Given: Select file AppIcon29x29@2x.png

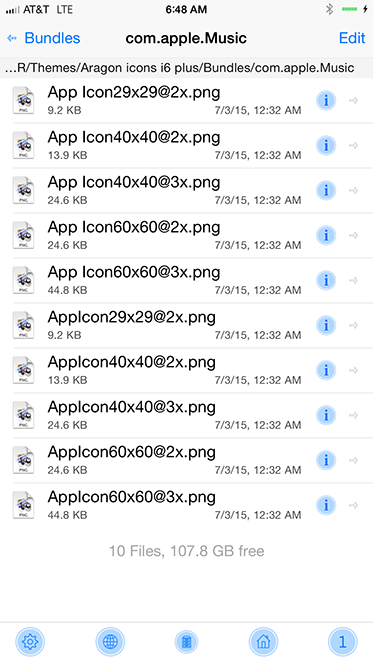Looking at the screenshot, I should click(186, 326).
